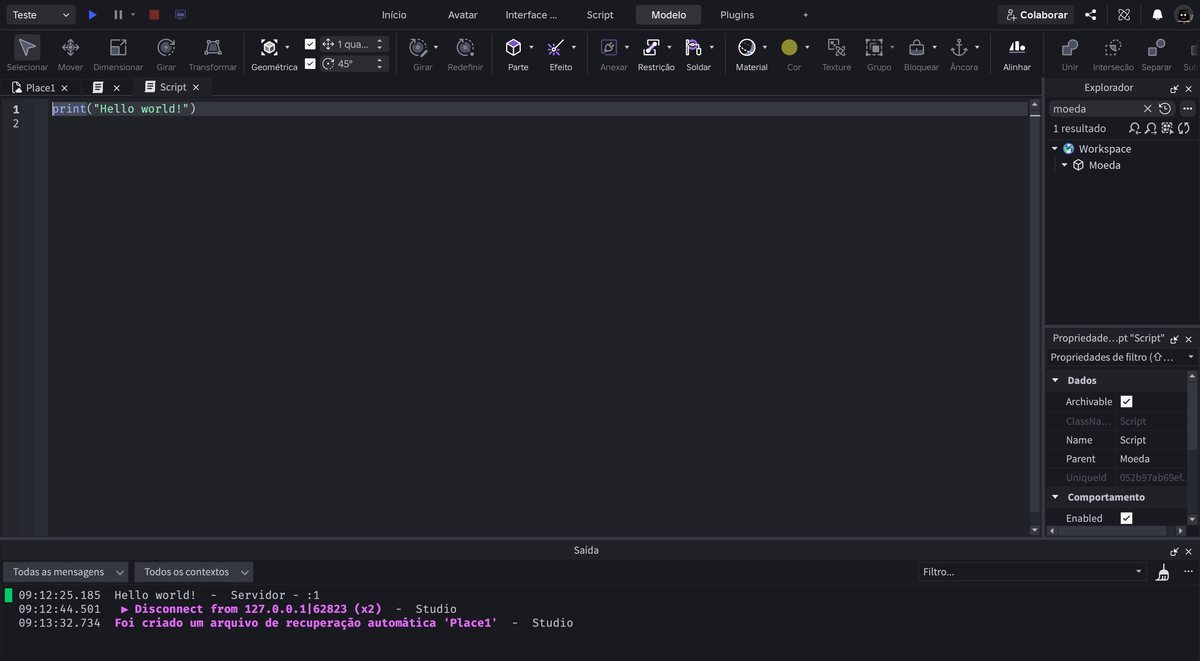
Task: Open the Teste mode dropdown
Action: pos(39,15)
